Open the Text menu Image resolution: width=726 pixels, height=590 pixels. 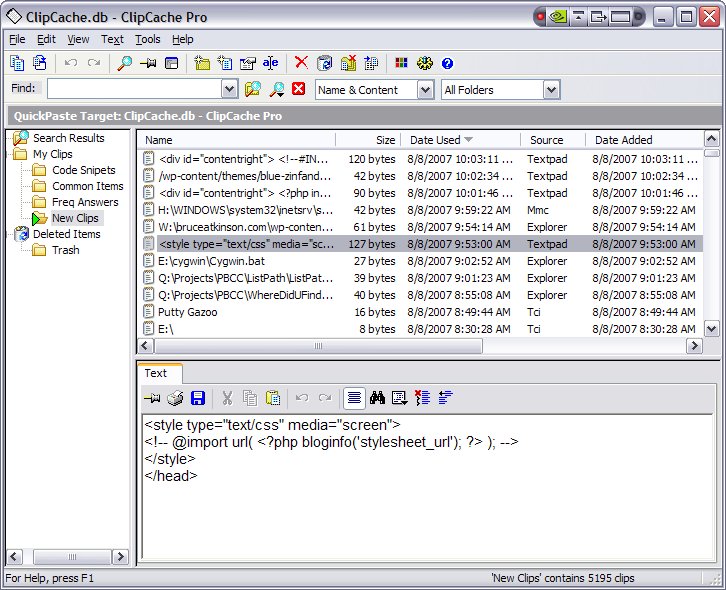(x=113, y=39)
